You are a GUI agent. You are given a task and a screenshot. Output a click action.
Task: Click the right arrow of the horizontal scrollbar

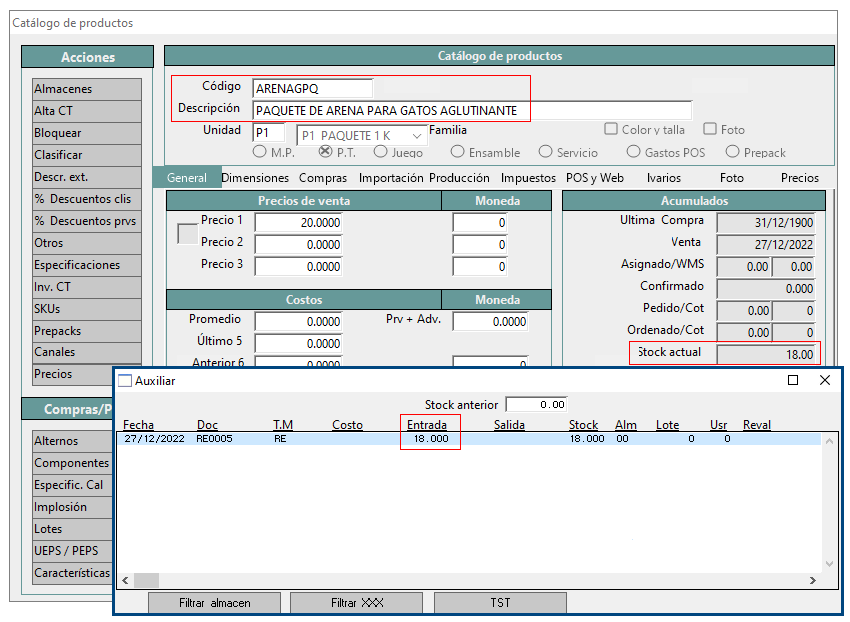pos(813,581)
